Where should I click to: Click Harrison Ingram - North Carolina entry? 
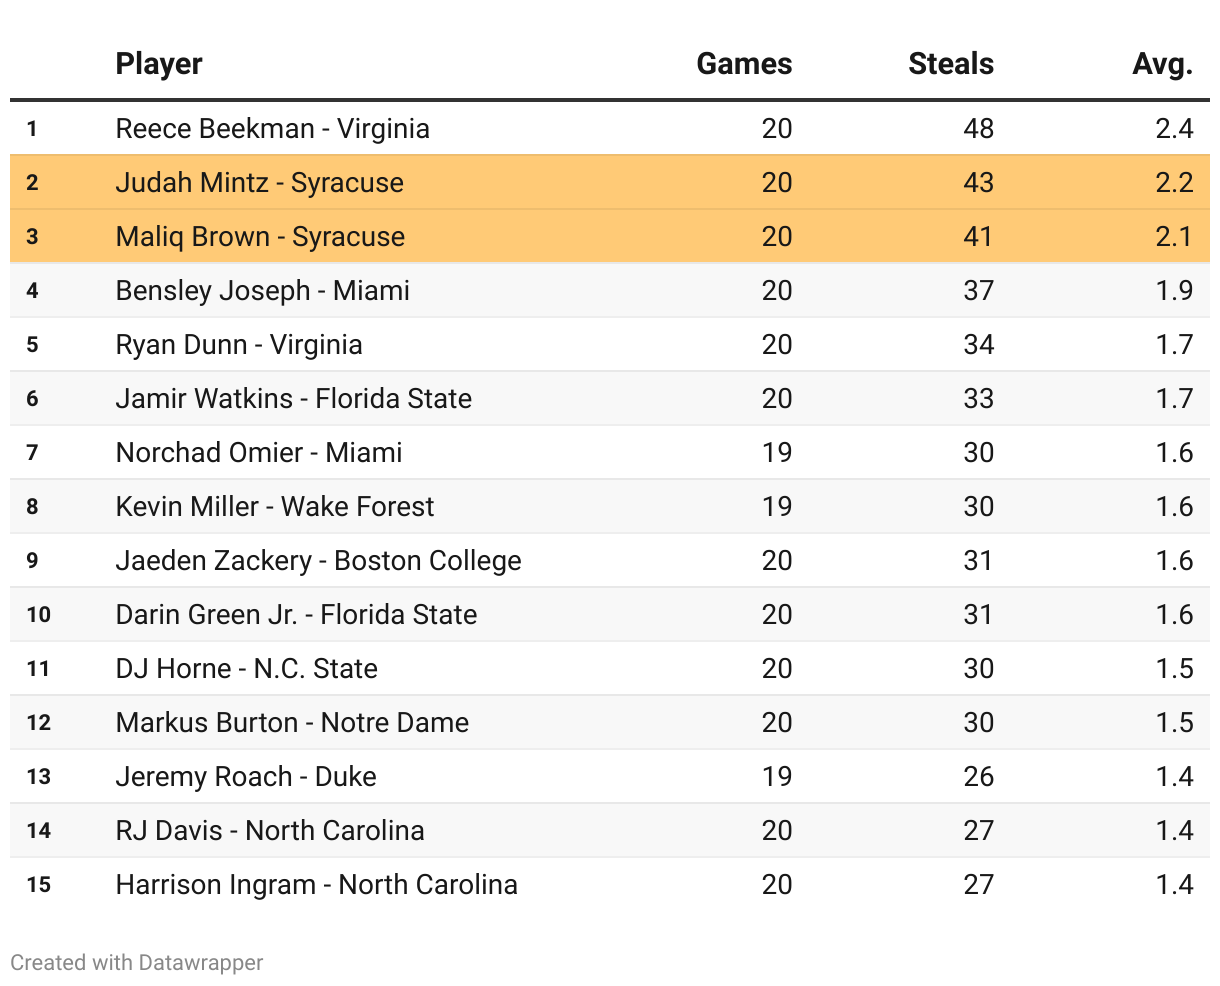(x=316, y=885)
